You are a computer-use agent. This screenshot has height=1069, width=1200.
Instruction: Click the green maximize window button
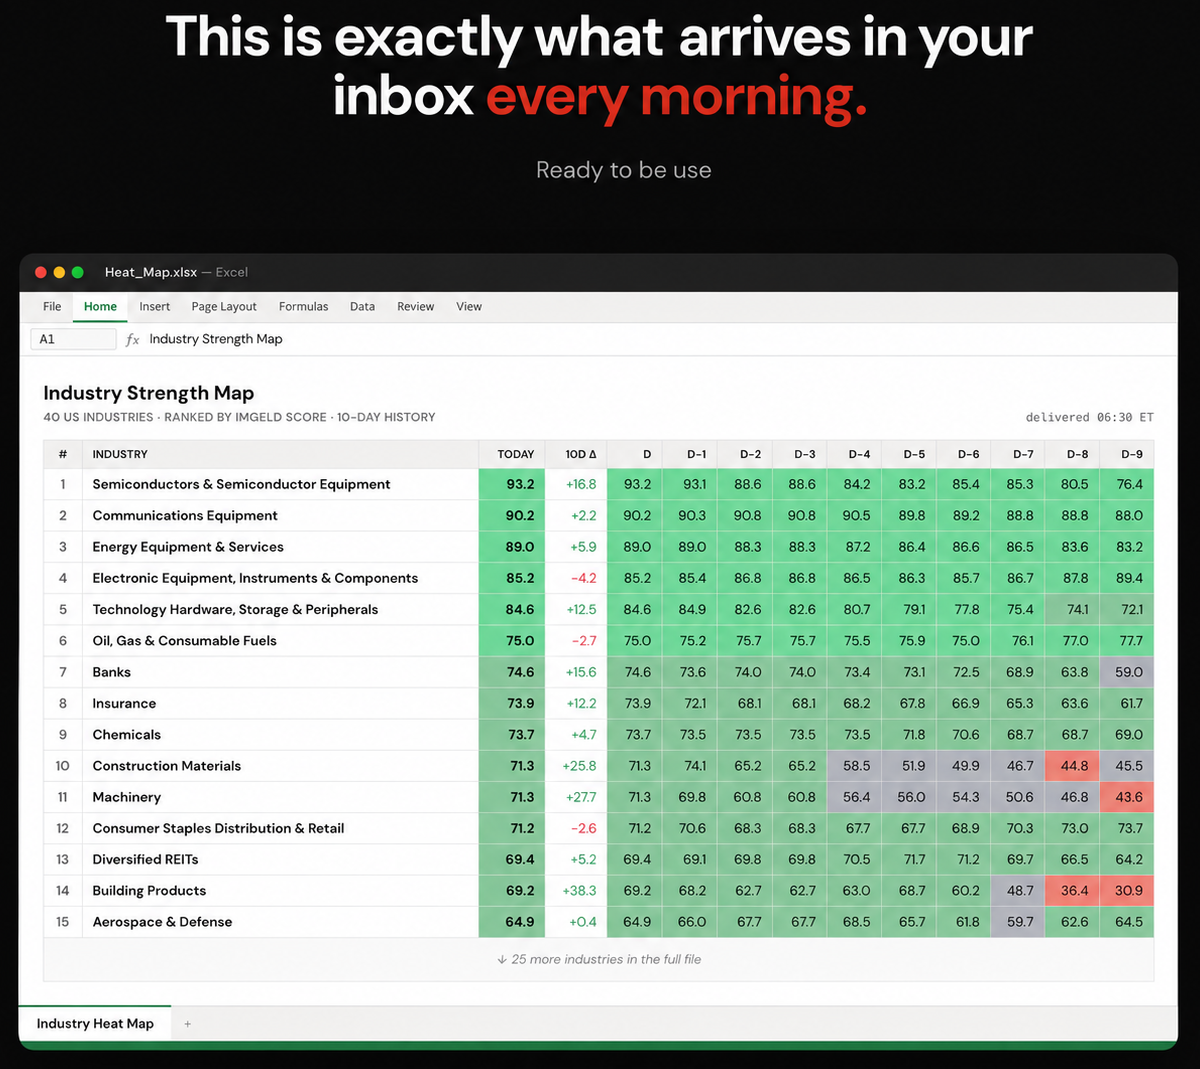(77, 272)
